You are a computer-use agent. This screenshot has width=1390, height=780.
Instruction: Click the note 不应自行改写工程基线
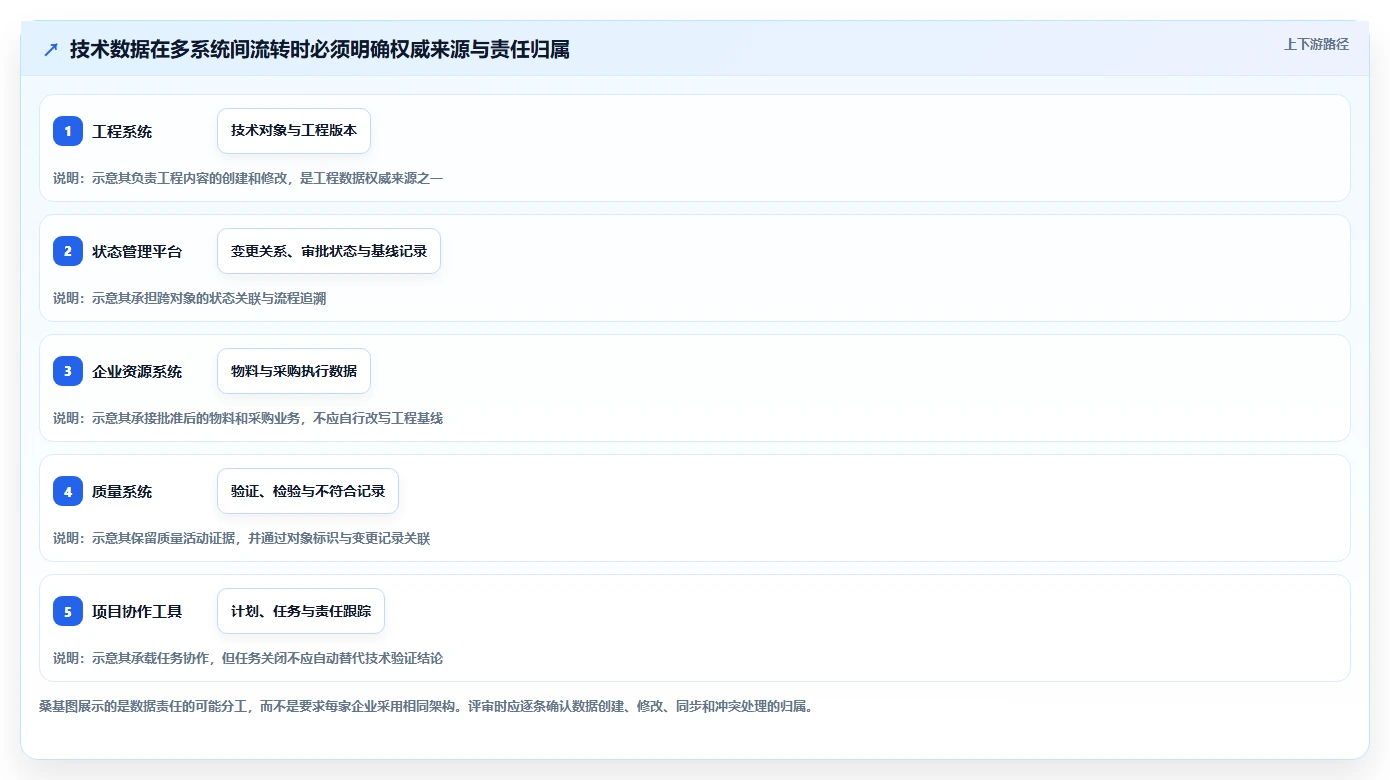(248, 418)
